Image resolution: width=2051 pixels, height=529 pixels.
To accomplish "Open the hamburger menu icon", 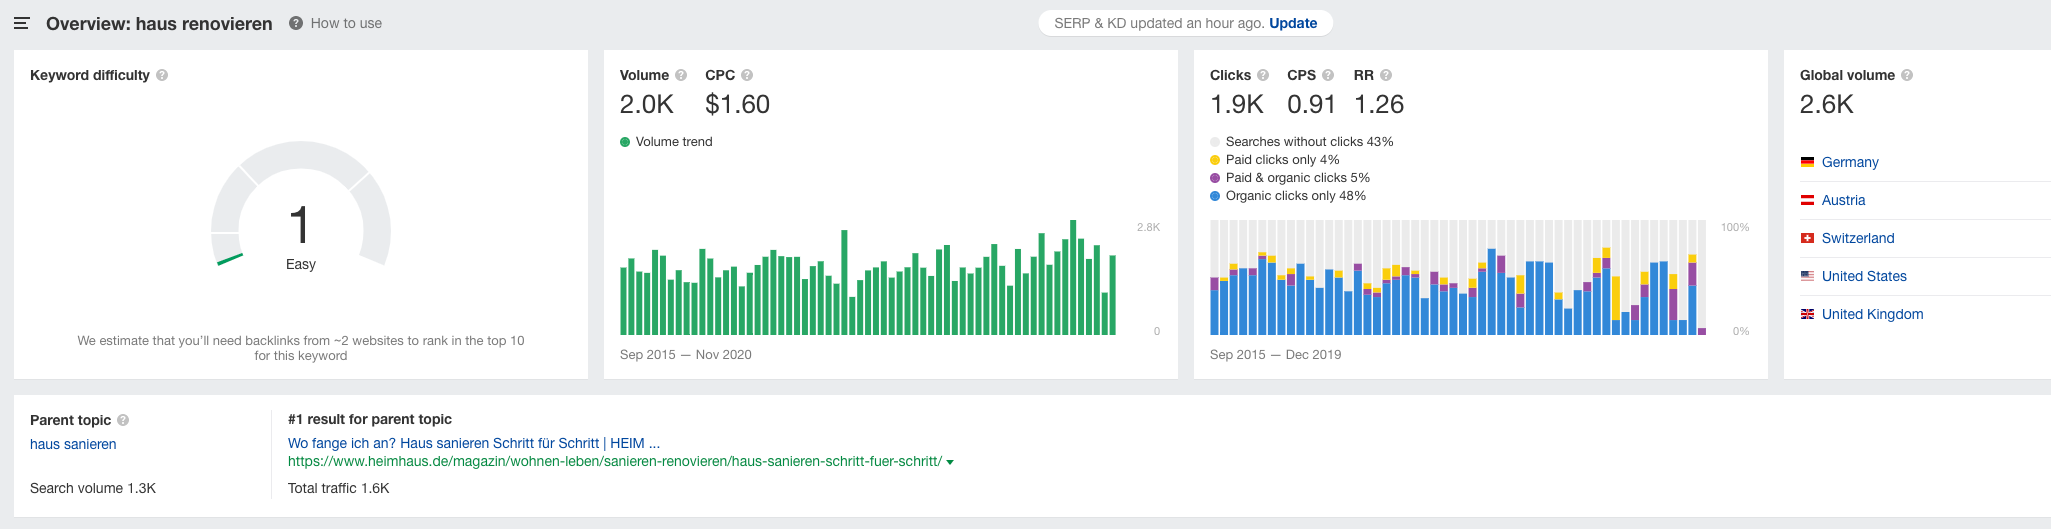I will coord(21,23).
